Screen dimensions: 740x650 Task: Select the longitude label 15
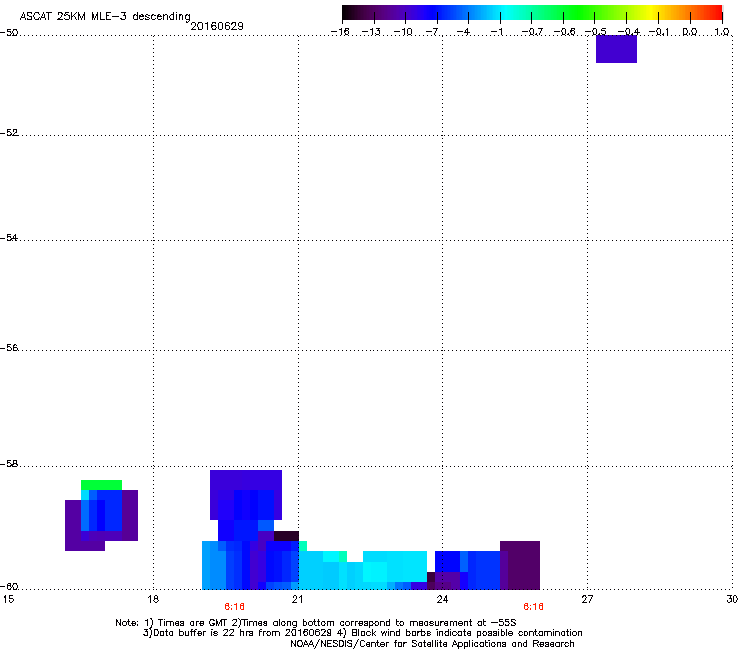click(x=8, y=599)
